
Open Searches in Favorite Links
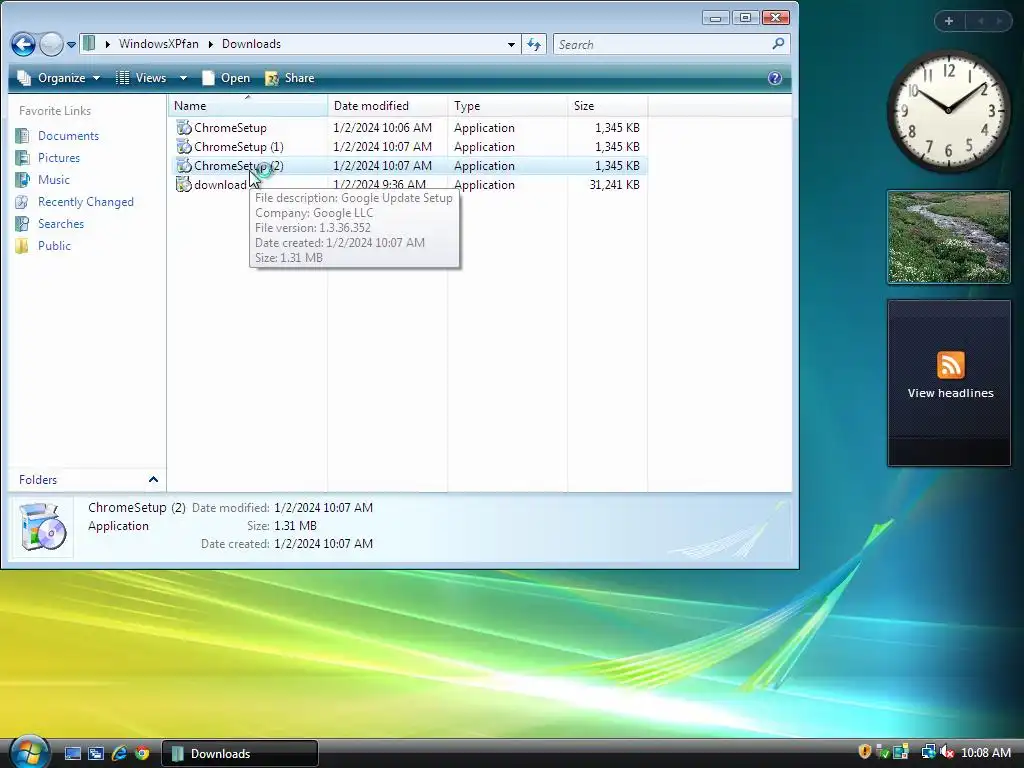61,223
